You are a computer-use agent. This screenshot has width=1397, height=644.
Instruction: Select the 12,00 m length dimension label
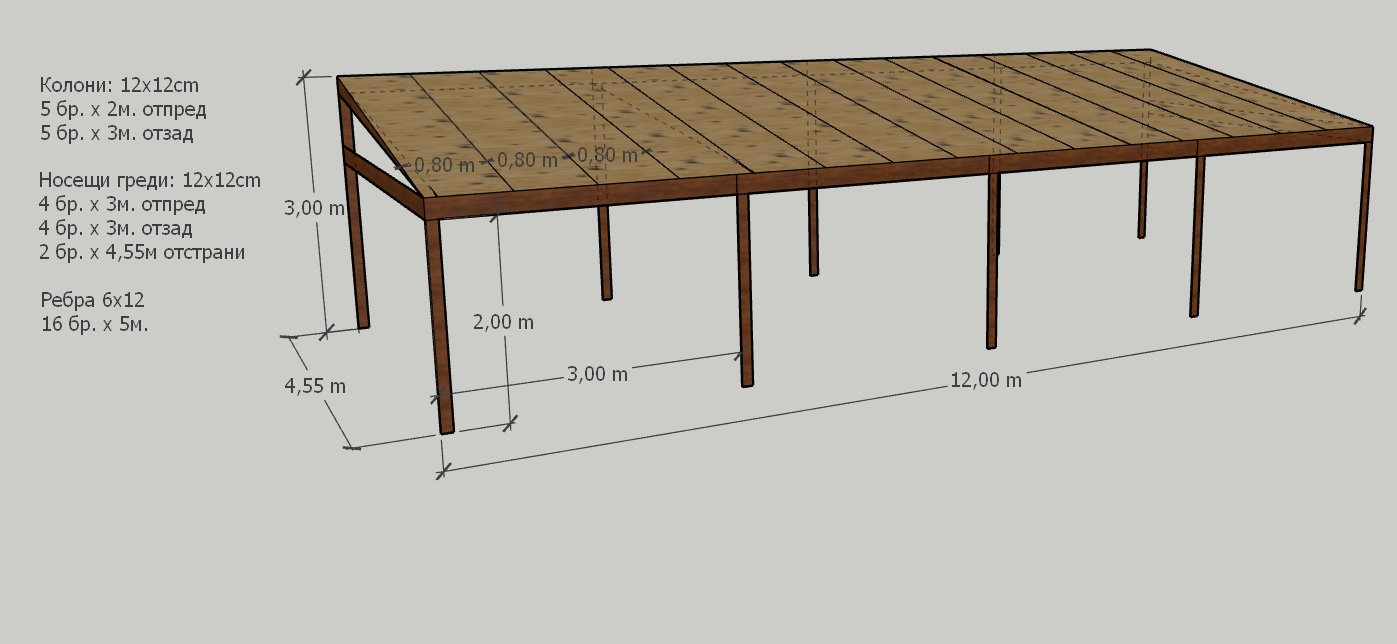[985, 380]
